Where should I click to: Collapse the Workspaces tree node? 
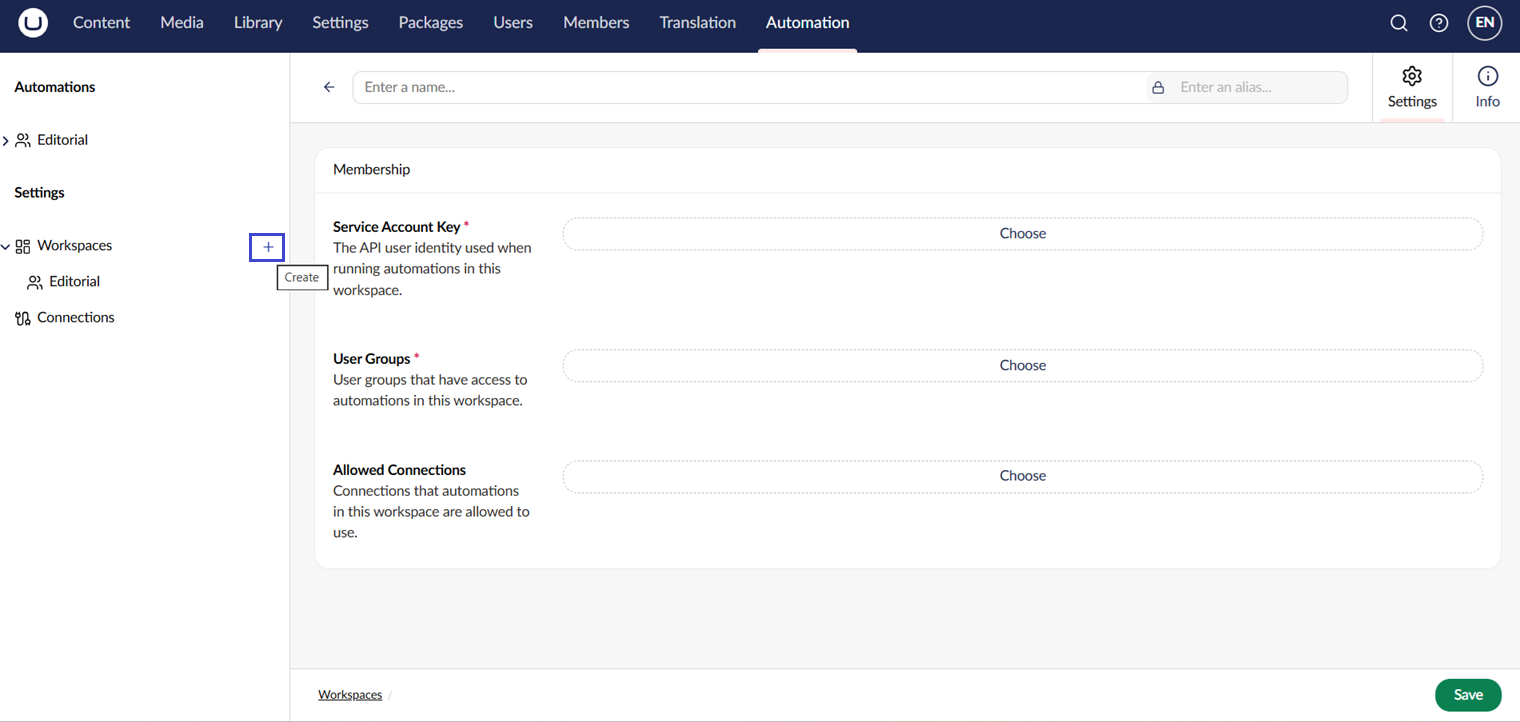click(x=6, y=246)
